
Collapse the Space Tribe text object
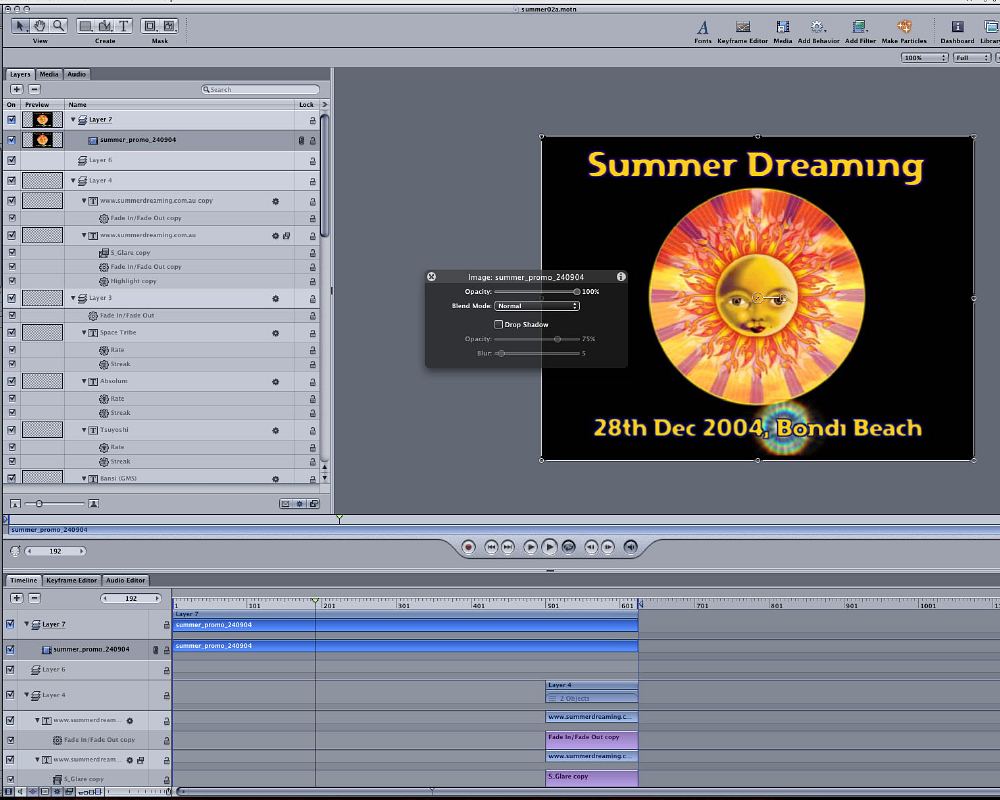click(x=84, y=332)
